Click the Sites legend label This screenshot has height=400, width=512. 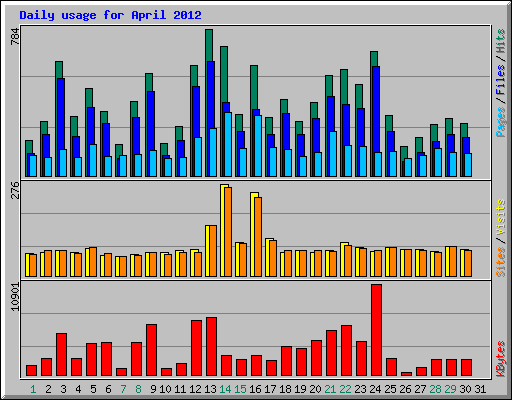(500, 262)
